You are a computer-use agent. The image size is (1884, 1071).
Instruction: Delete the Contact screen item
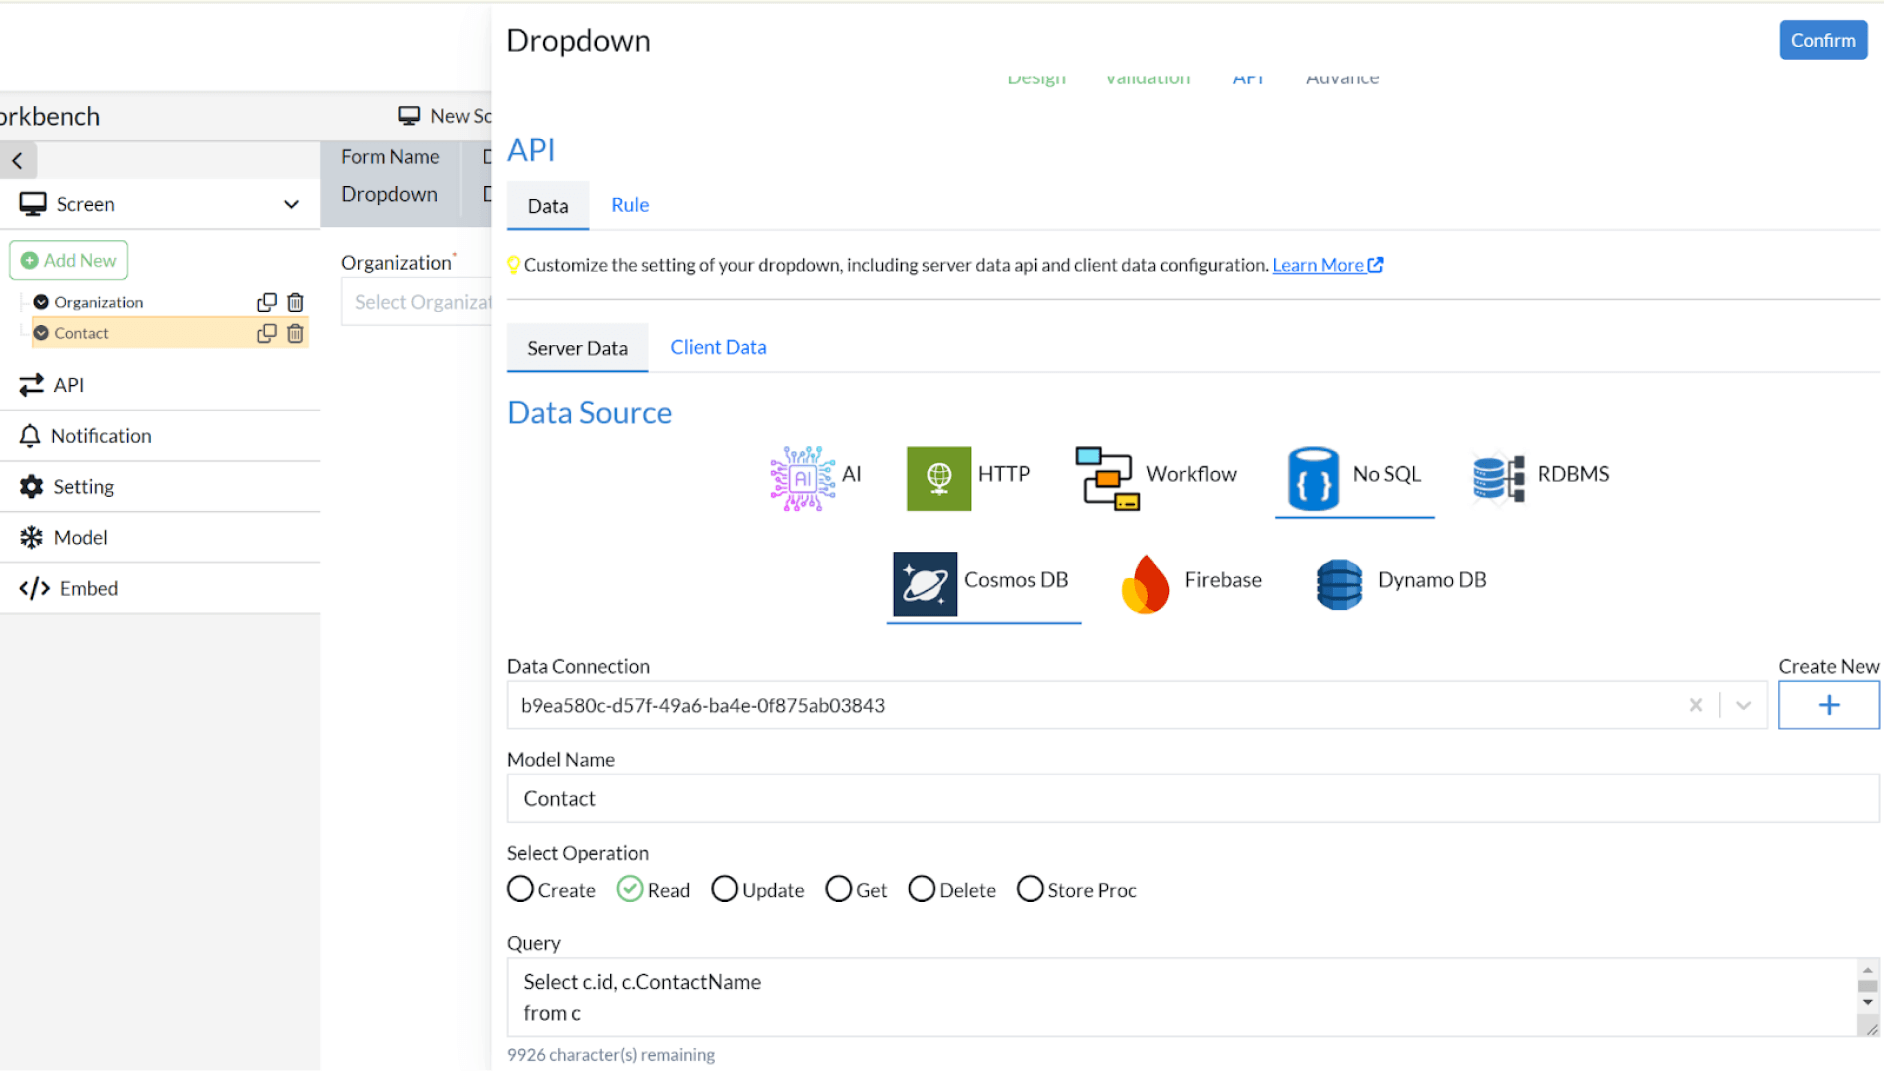tap(295, 333)
